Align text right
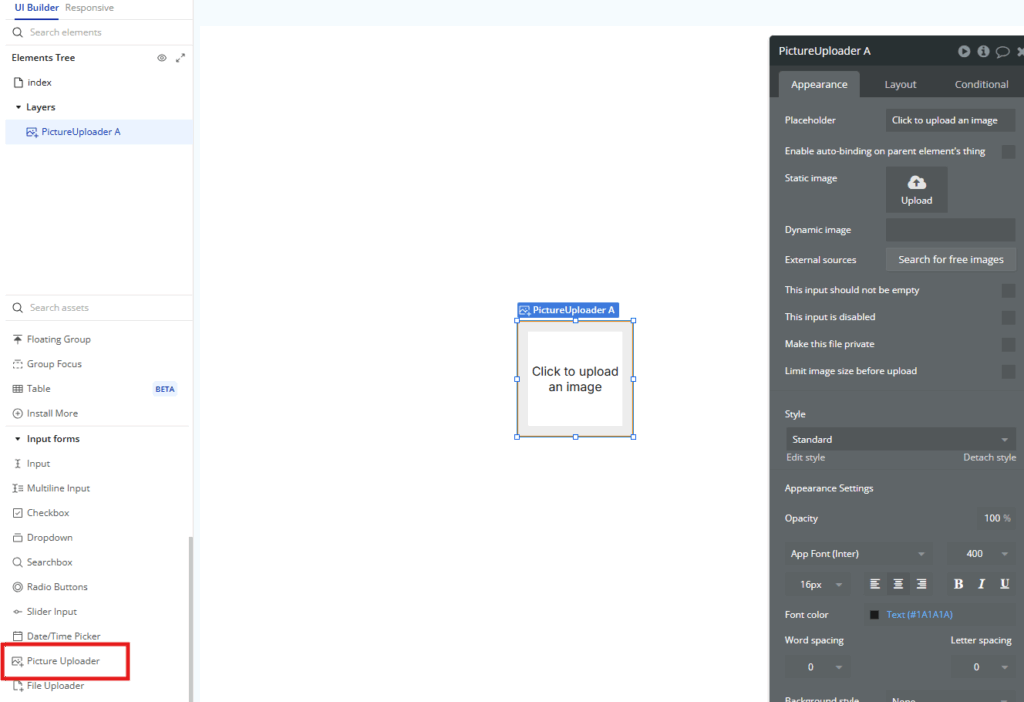Screen dimensions: 1024x702 (921, 584)
